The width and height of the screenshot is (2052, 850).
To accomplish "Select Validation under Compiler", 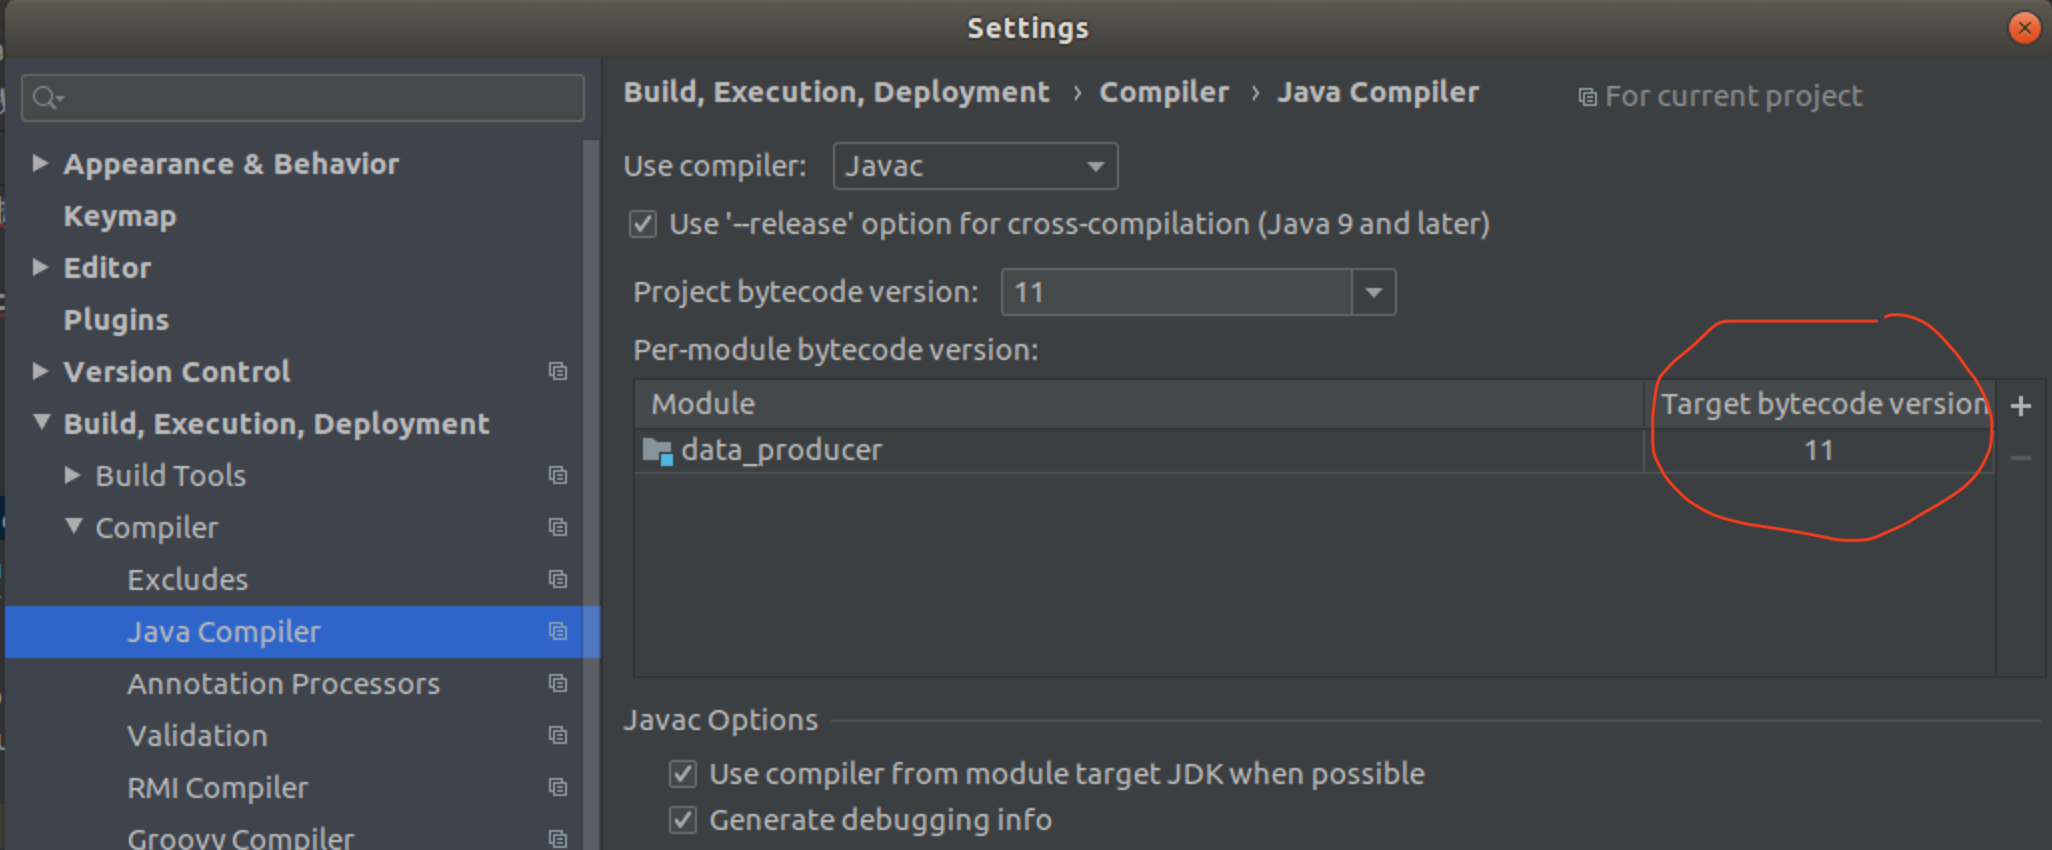I will point(197,736).
